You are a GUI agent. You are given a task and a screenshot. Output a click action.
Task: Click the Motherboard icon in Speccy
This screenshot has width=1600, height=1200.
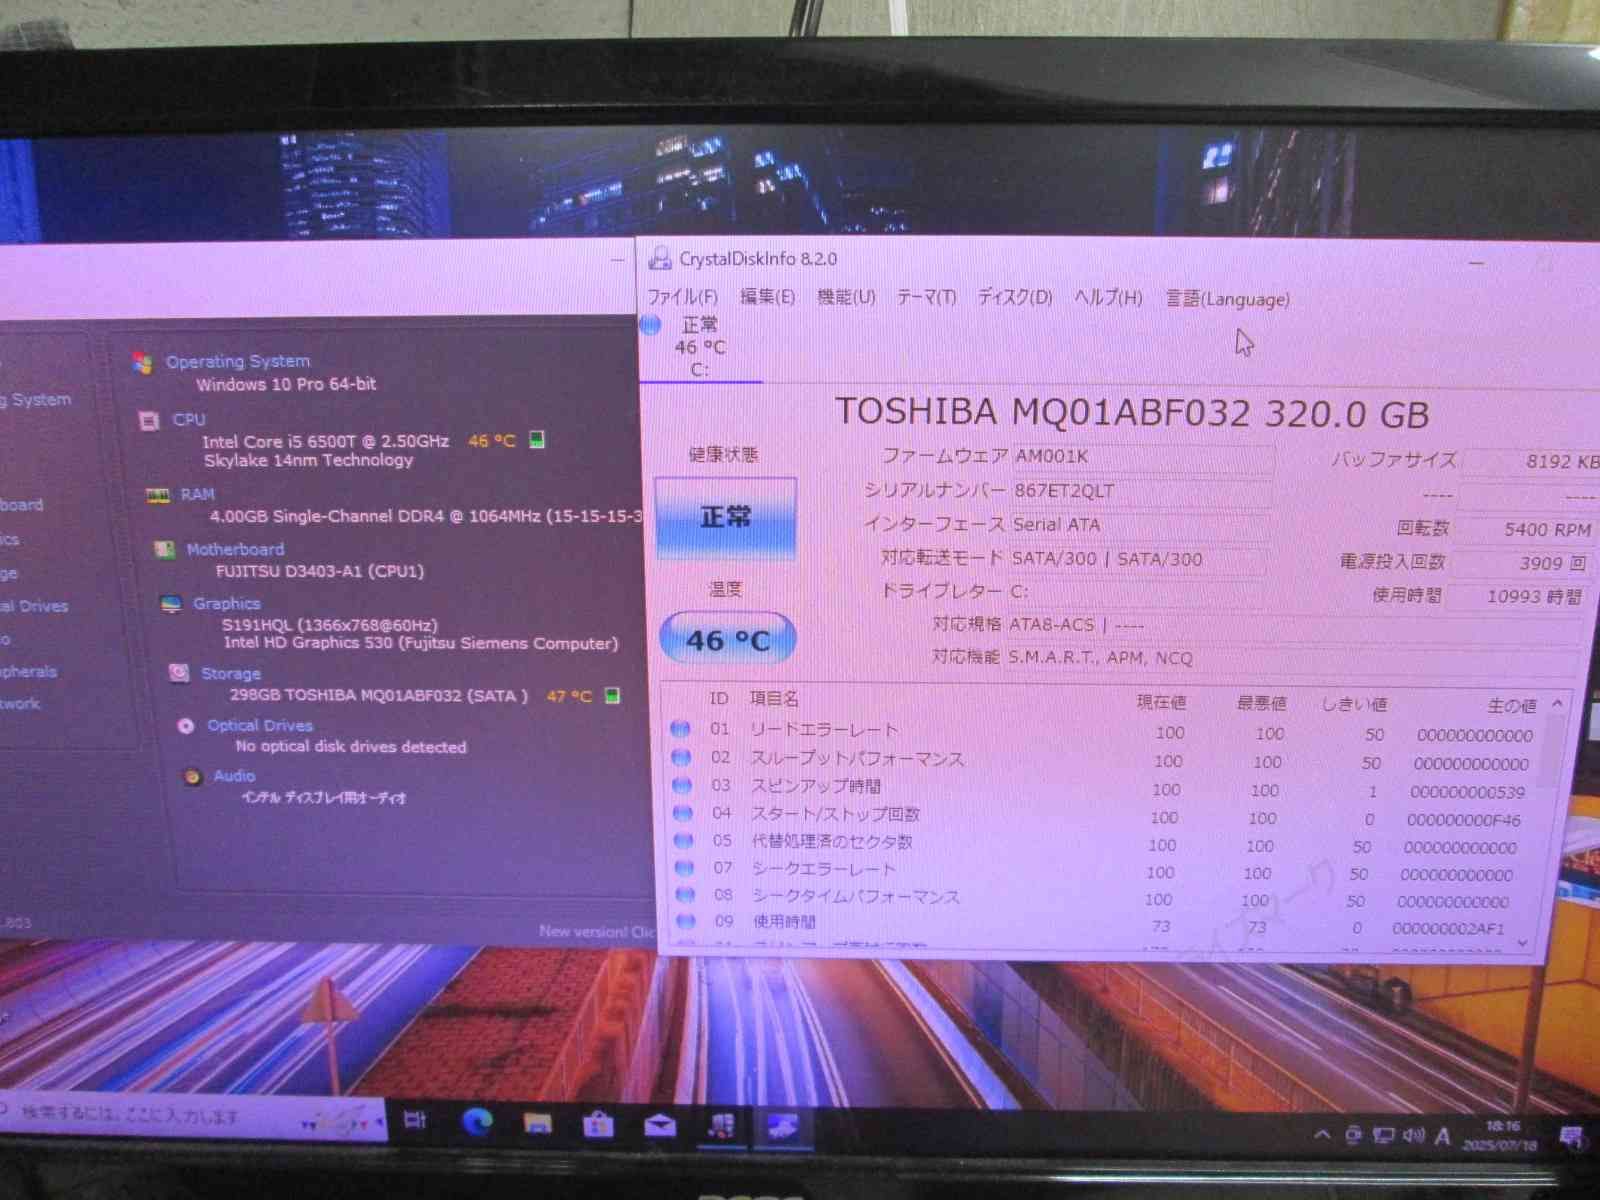164,549
